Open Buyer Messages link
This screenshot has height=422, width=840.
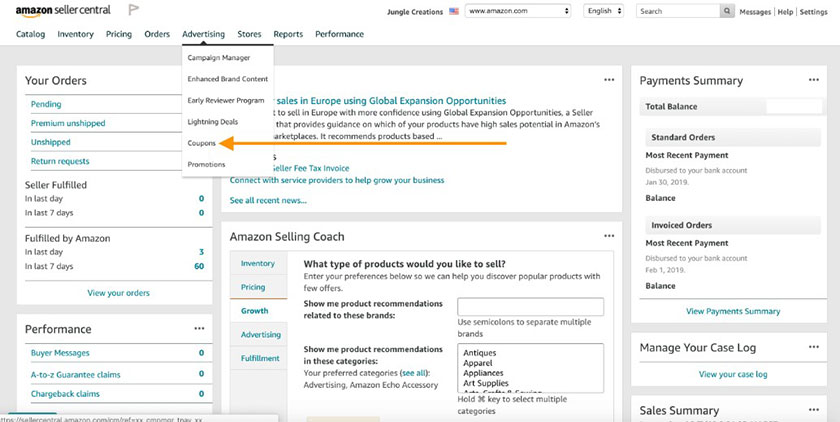[60, 353]
